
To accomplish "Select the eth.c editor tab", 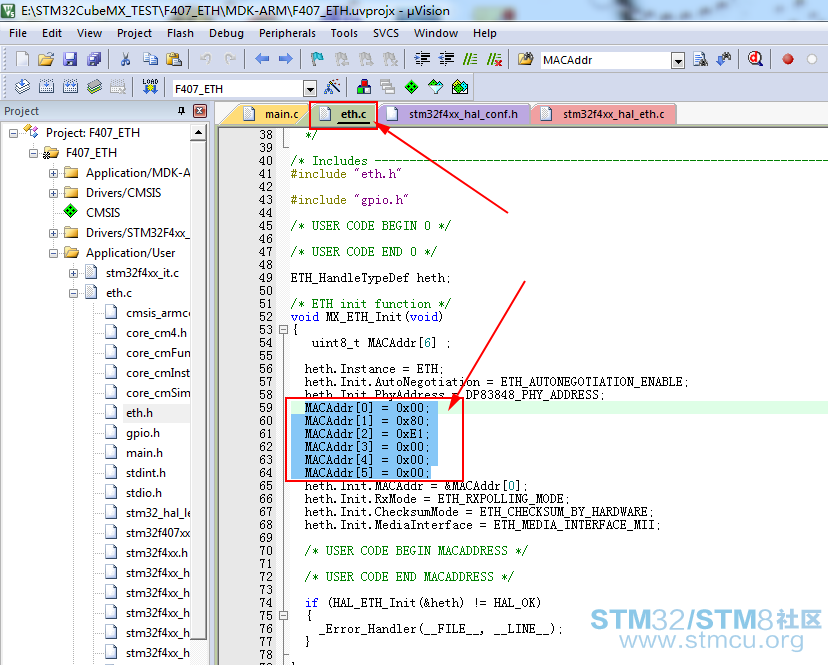I will pyautogui.click(x=344, y=114).
